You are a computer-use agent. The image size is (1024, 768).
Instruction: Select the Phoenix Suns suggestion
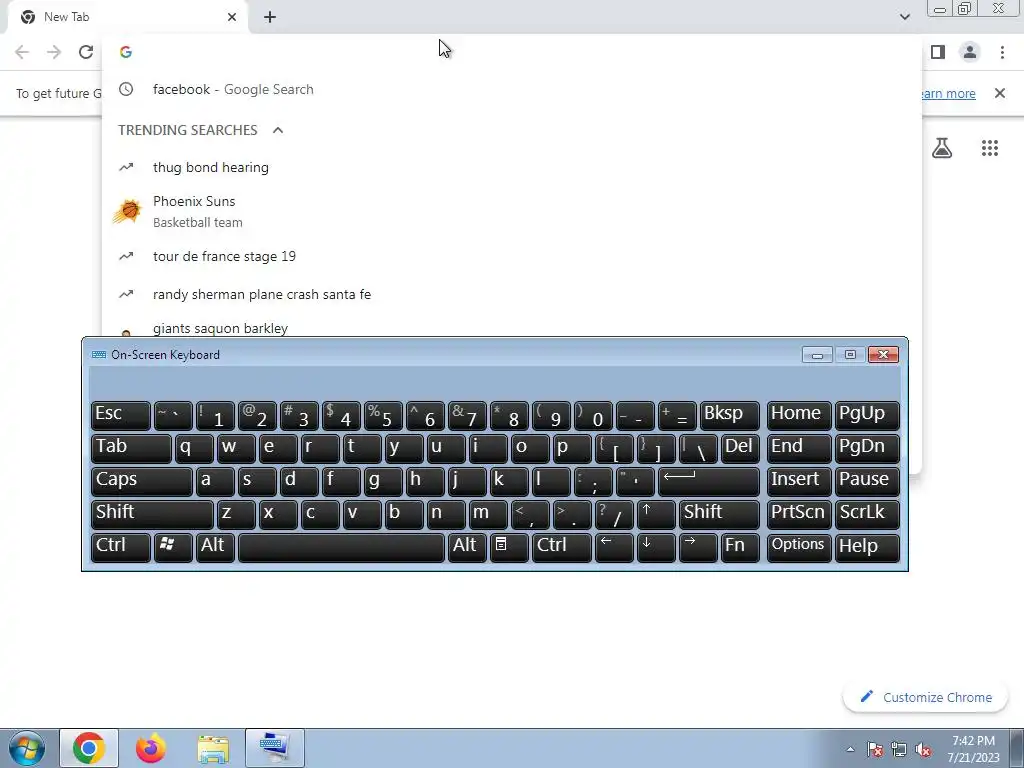(x=512, y=212)
